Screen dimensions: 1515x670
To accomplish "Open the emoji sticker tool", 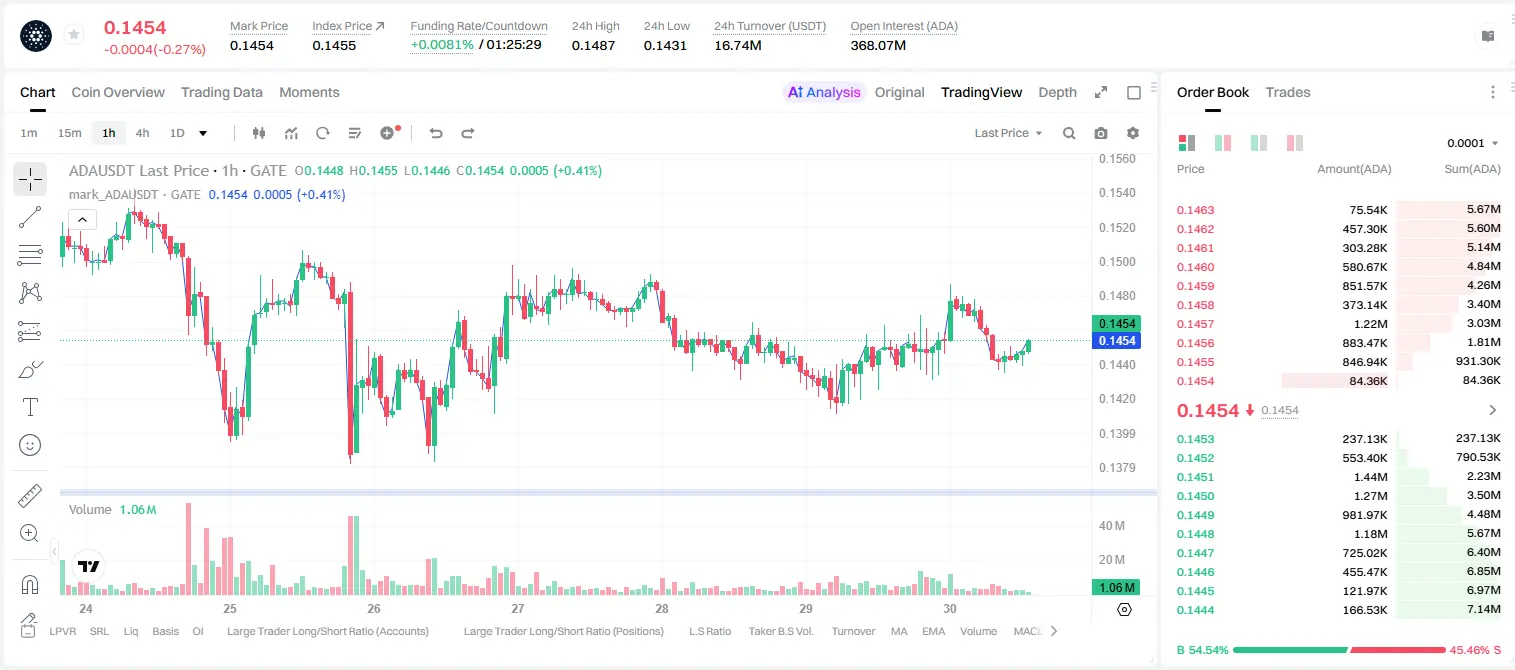I will (30, 445).
